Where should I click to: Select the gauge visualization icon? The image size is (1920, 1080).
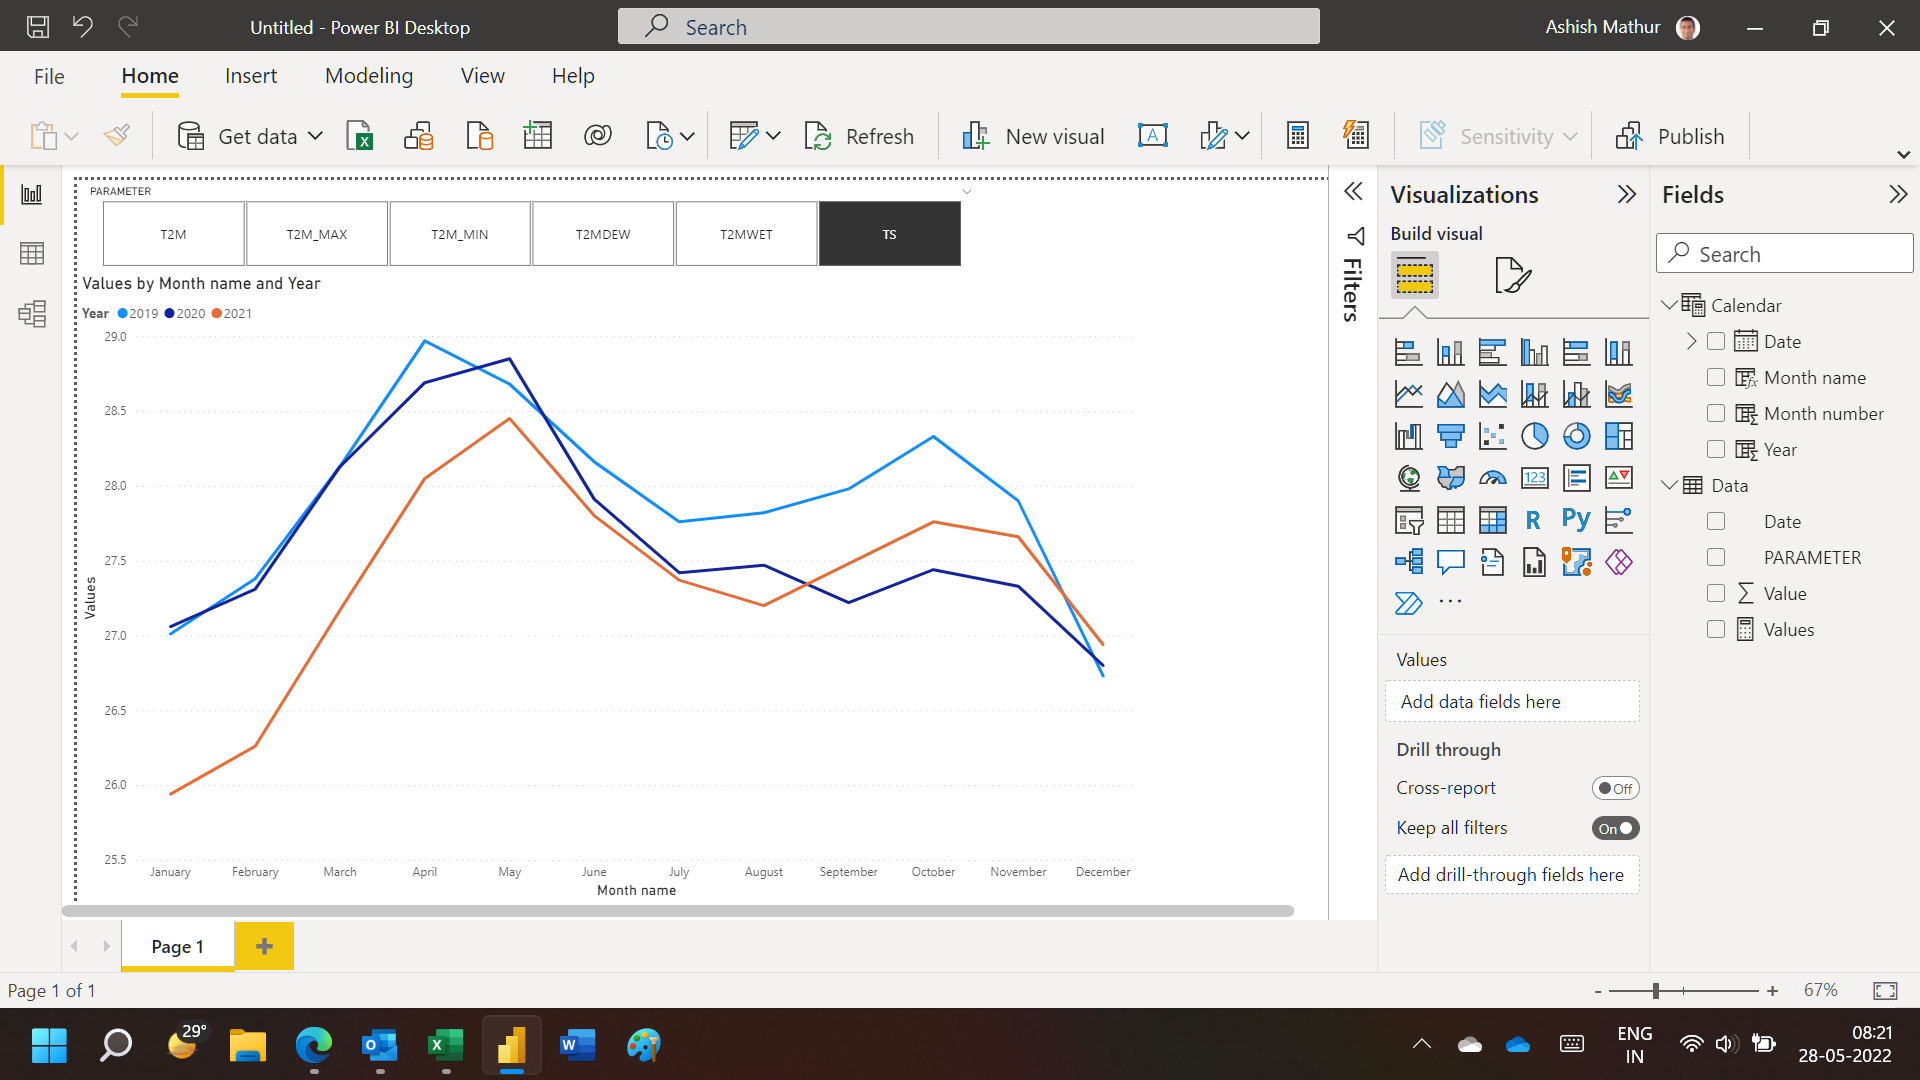[1492, 478]
